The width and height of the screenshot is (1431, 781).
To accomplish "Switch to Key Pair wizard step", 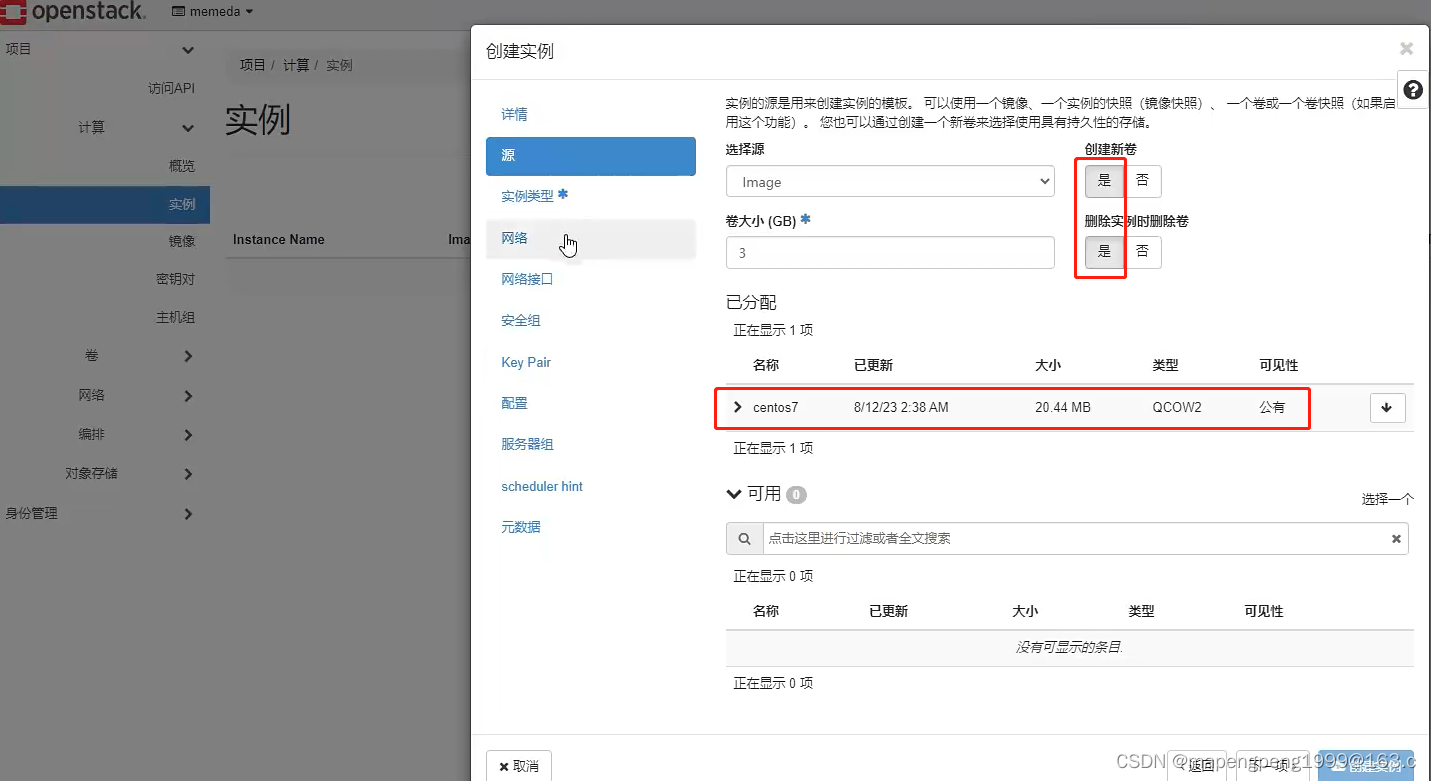I will point(591,362).
